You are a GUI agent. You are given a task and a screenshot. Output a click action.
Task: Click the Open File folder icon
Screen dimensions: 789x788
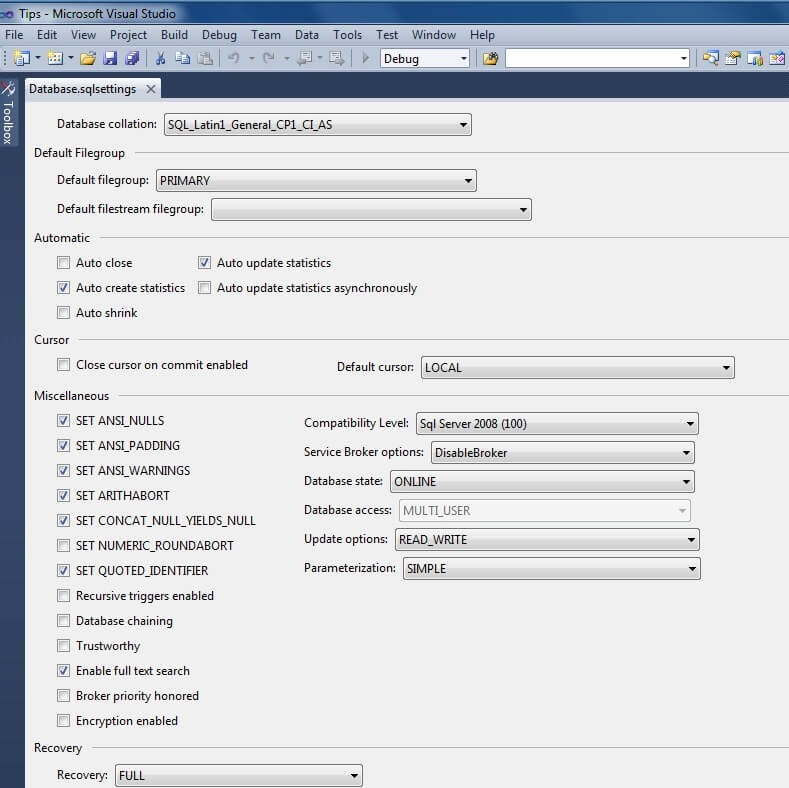click(x=88, y=58)
